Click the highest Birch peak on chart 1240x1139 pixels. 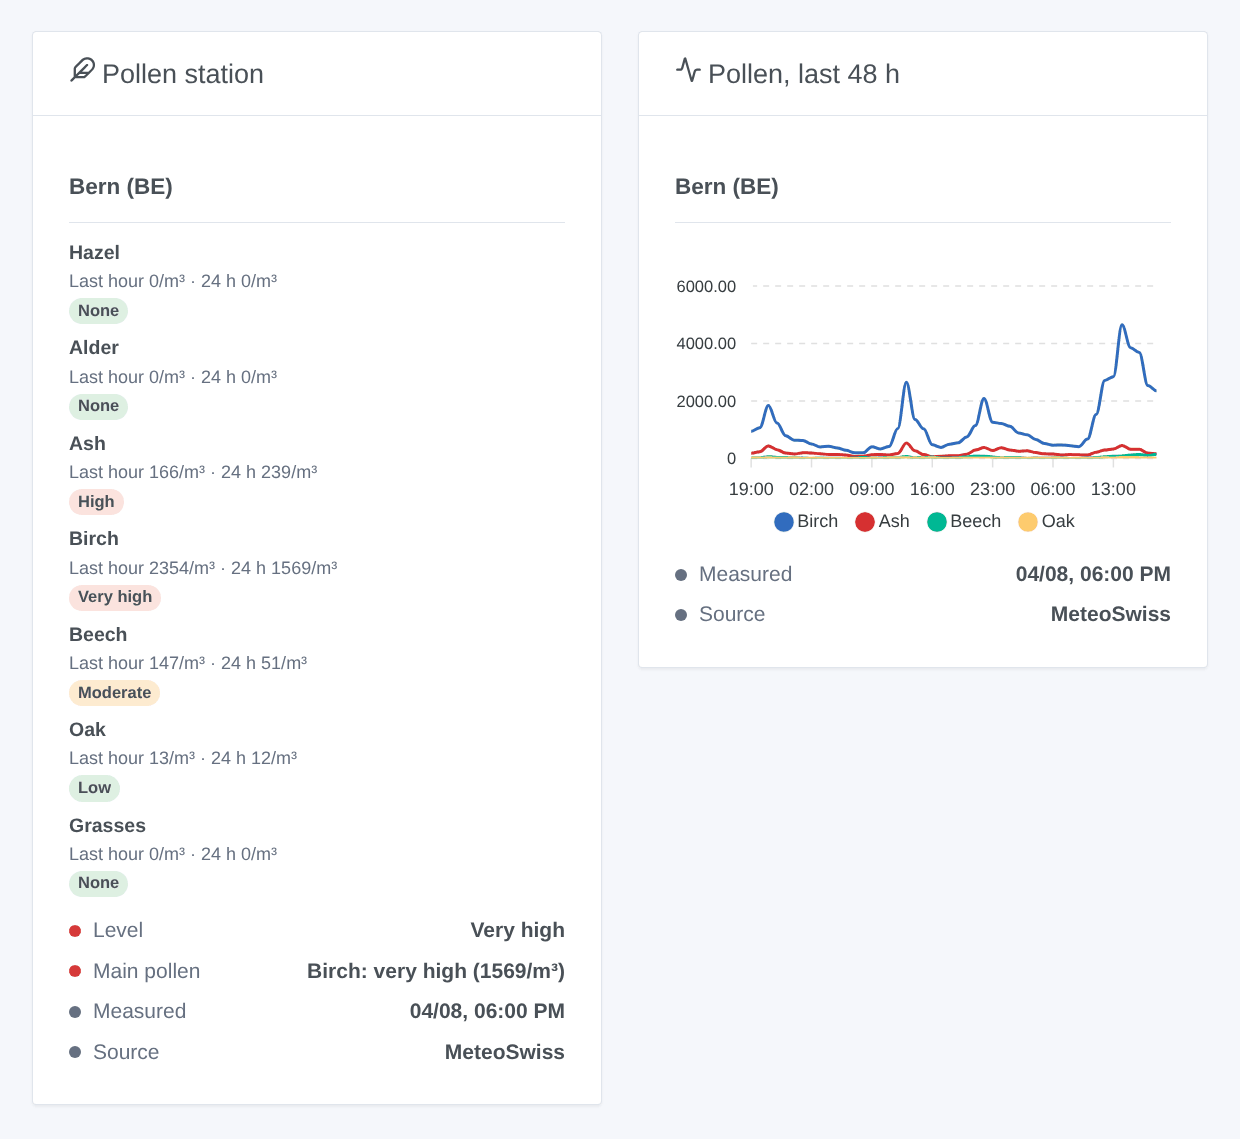pyautogui.click(x=1122, y=325)
